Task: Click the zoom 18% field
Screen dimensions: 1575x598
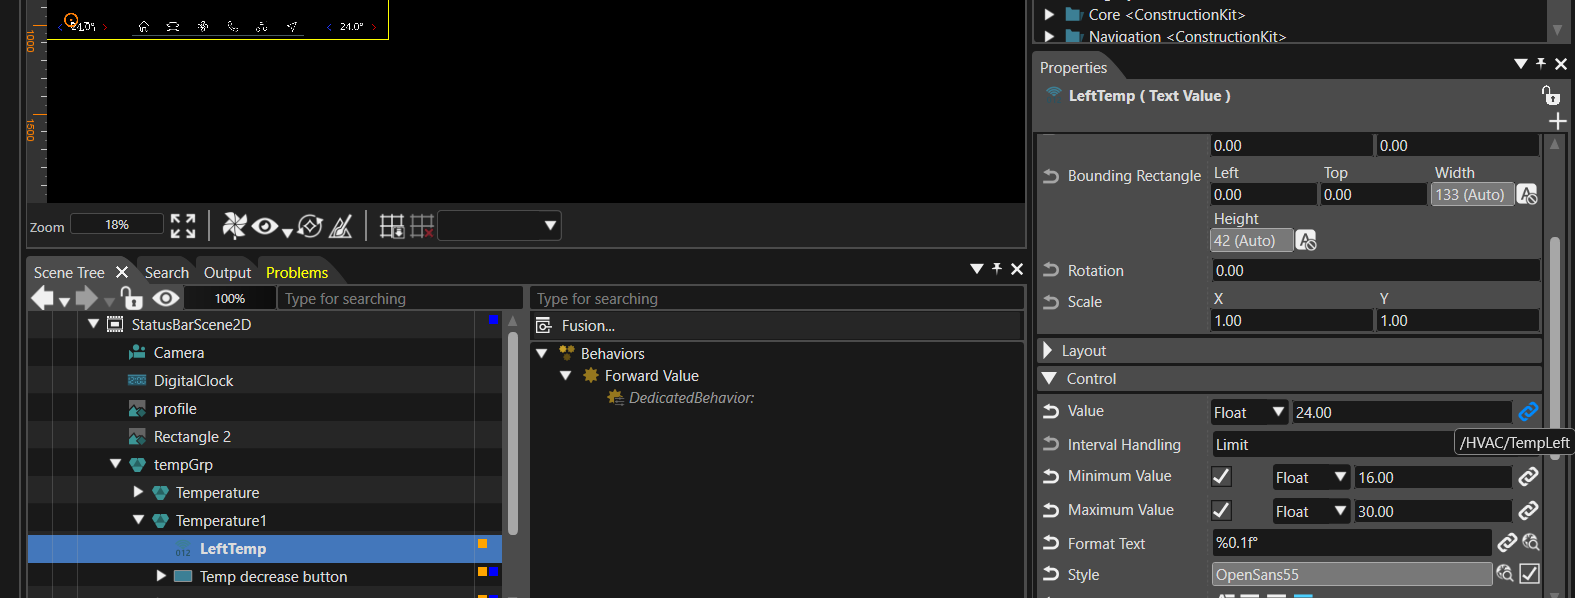Action: point(117,225)
